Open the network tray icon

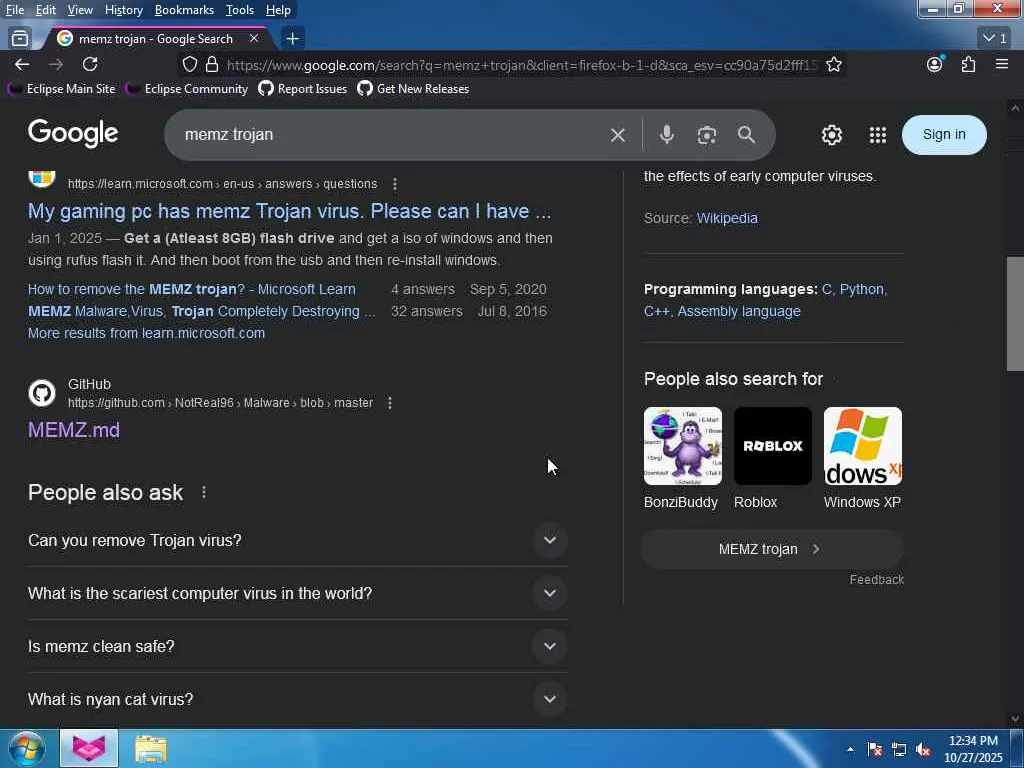click(x=899, y=749)
